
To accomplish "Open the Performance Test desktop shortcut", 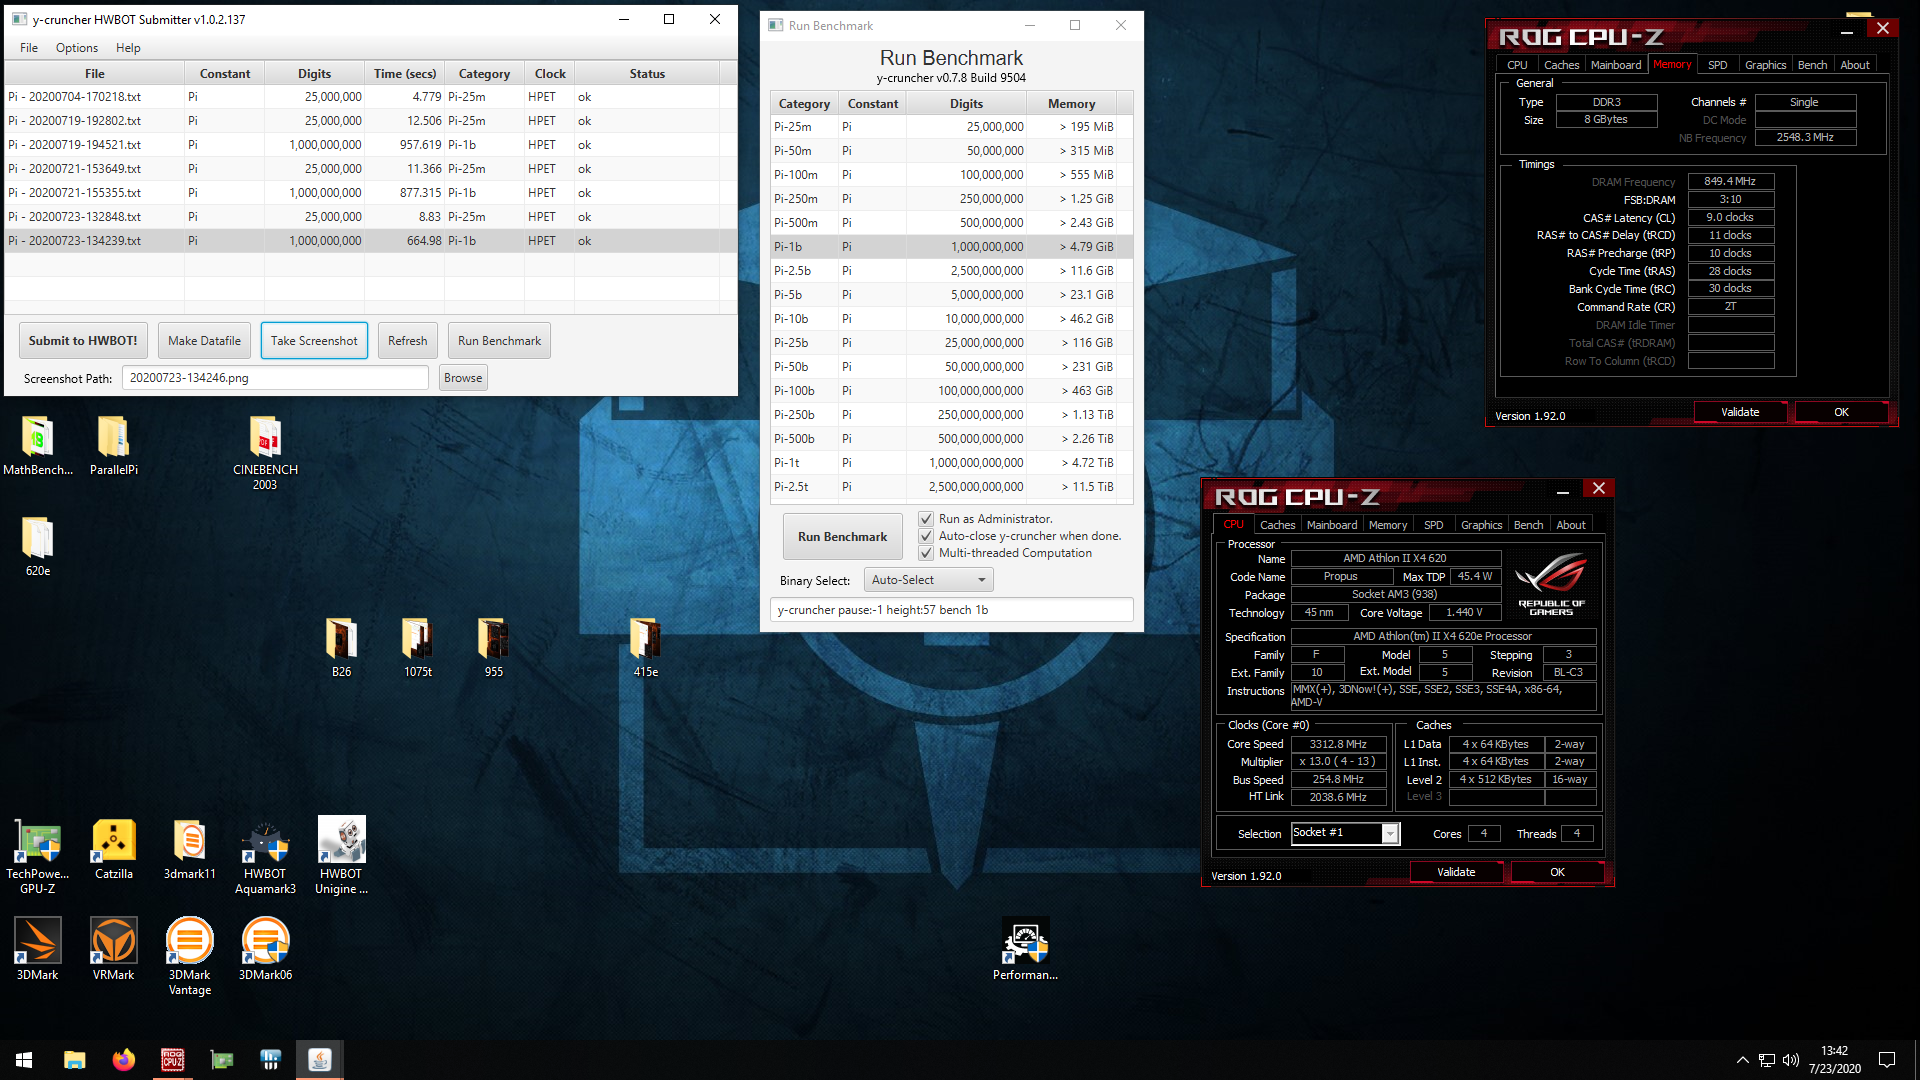I will click(x=1025, y=950).
